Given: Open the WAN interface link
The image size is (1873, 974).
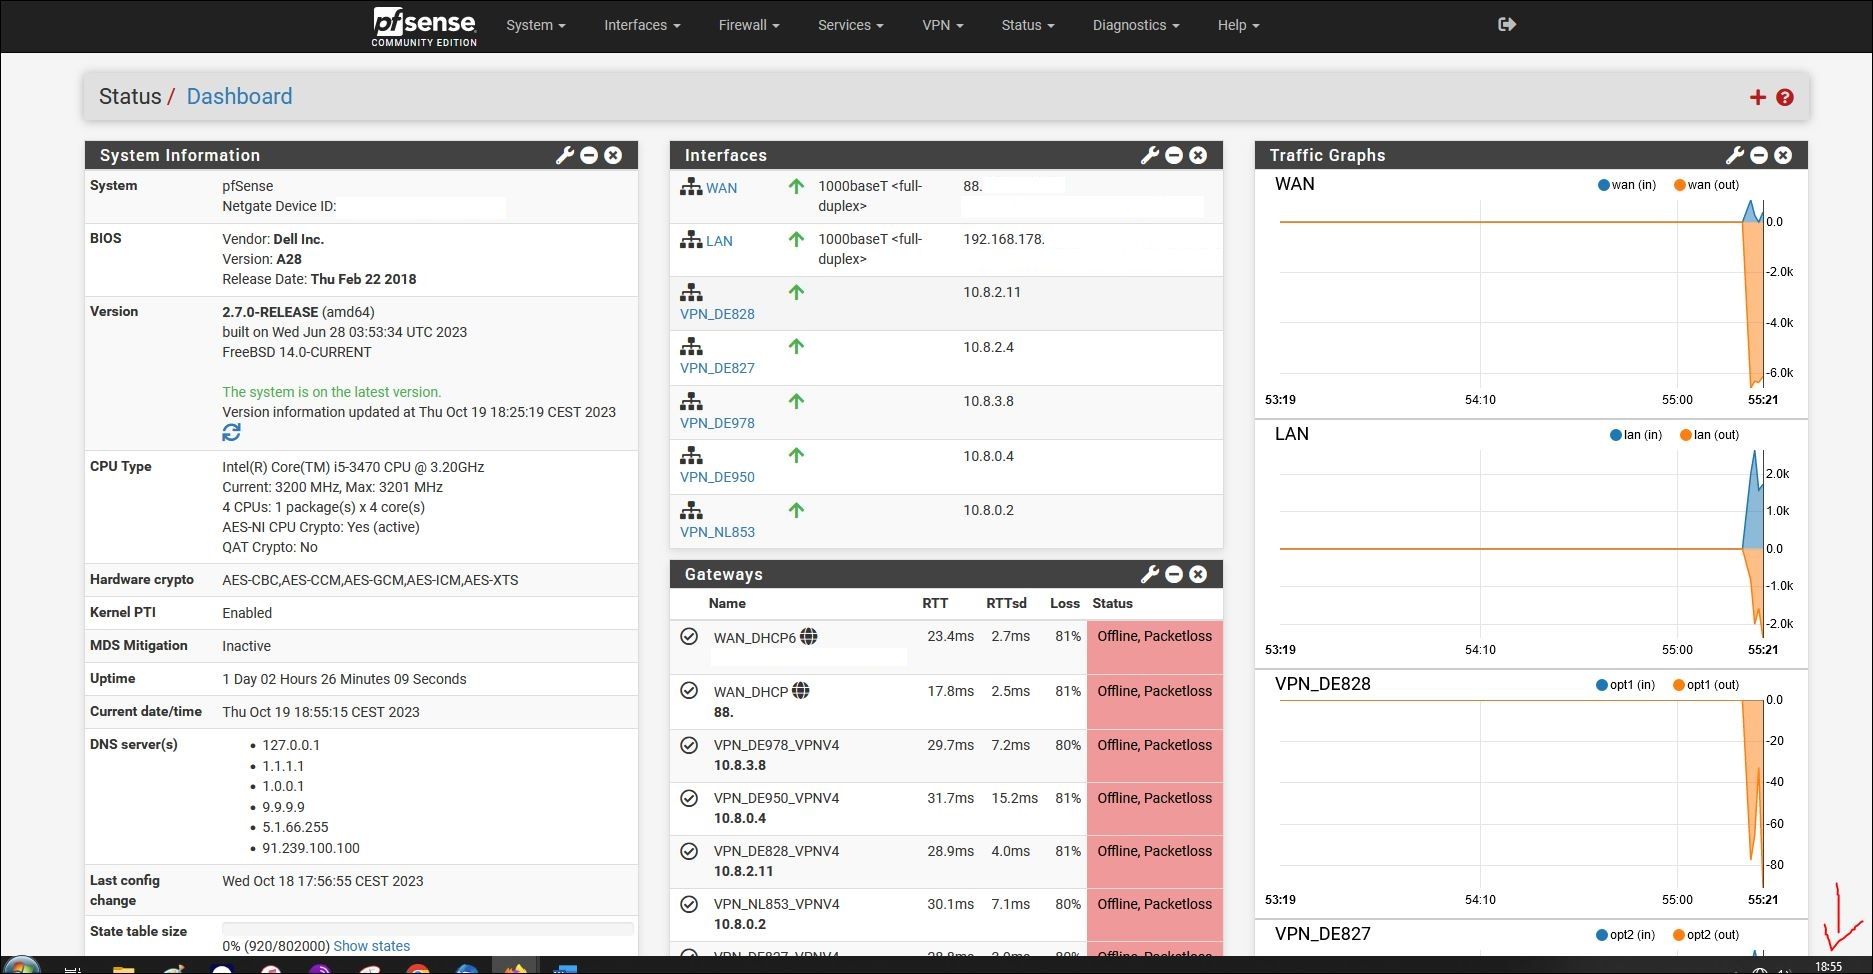Looking at the screenshot, I should [721, 188].
